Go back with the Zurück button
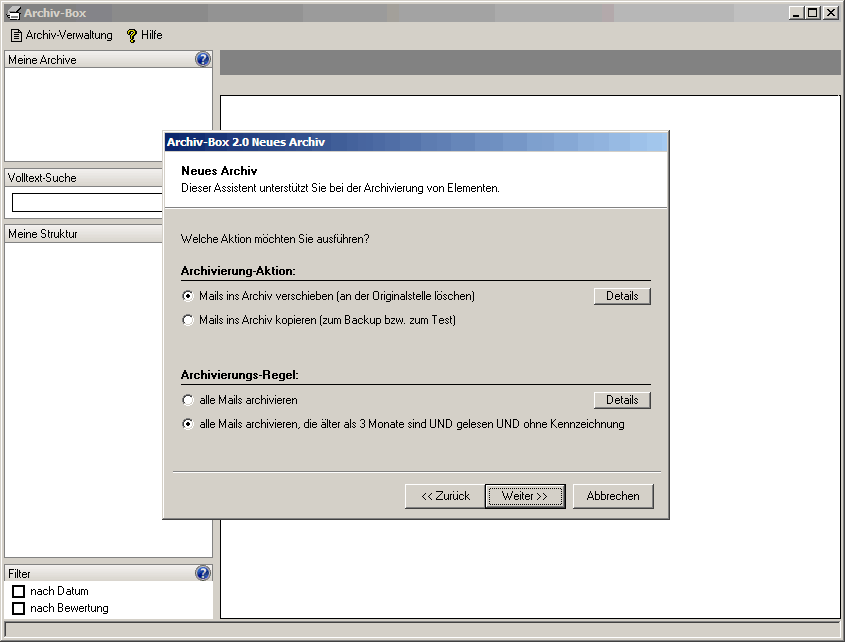This screenshot has width=845, height=642. (x=445, y=496)
